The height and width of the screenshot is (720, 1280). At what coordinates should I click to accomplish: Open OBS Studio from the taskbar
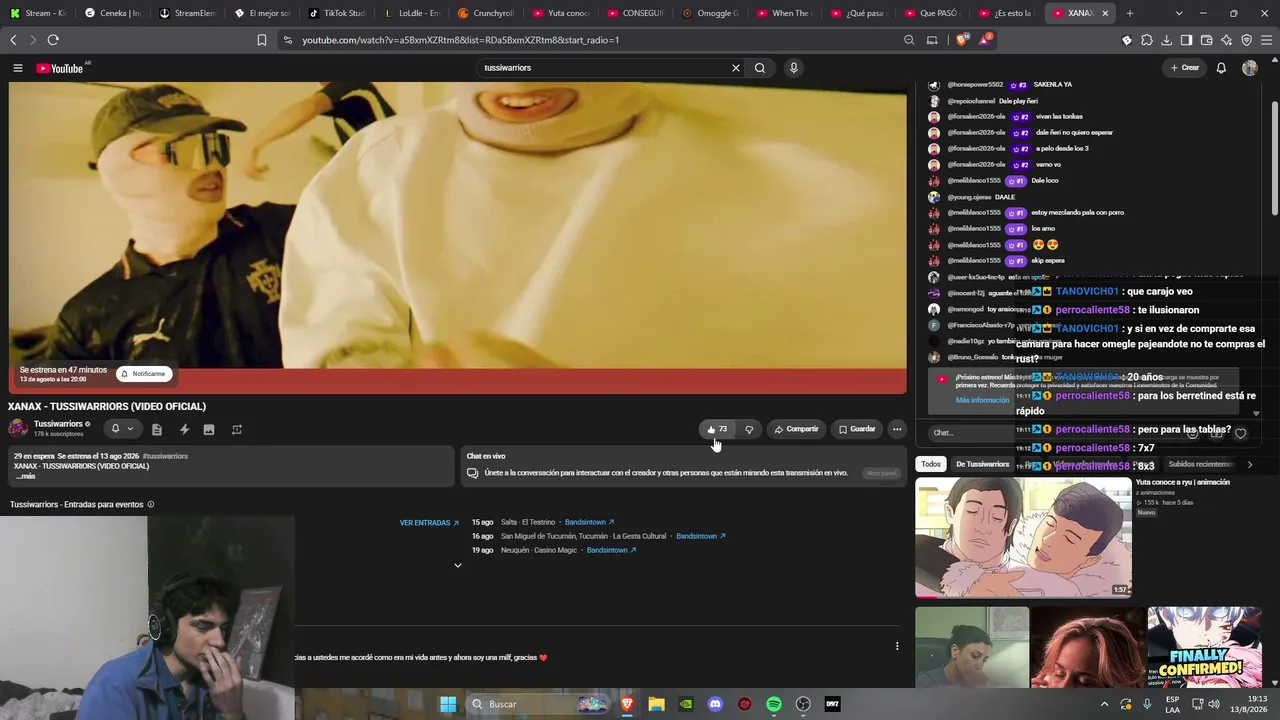[x=803, y=704]
